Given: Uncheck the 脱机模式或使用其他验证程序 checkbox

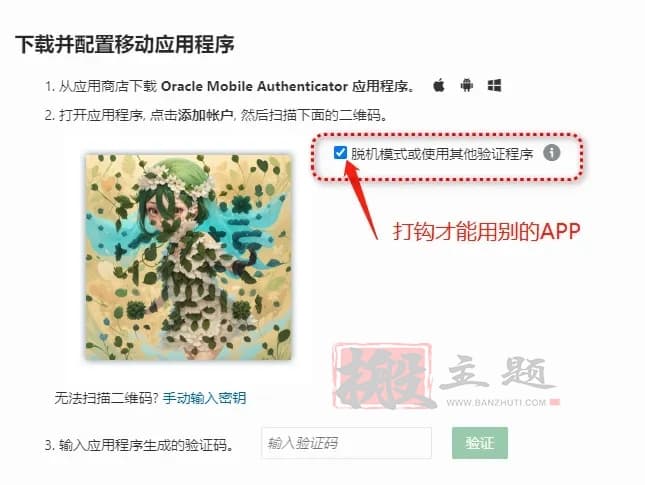Looking at the screenshot, I should tap(340, 153).
